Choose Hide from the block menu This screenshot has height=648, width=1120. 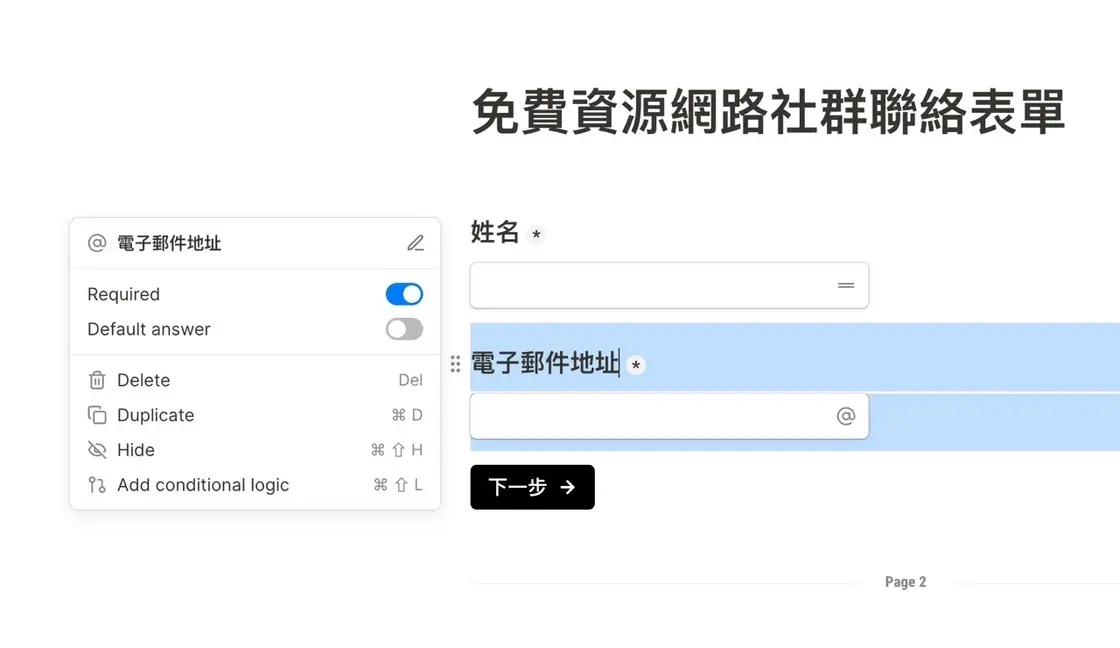255,450
